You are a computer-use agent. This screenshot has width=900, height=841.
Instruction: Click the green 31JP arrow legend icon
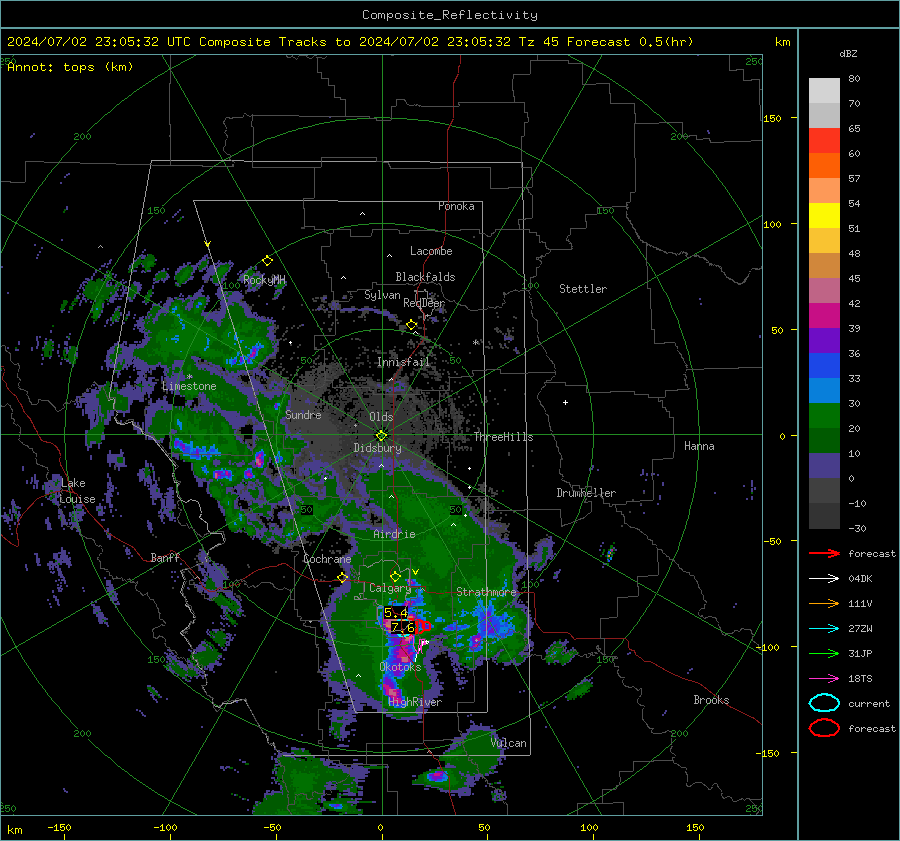[824, 653]
